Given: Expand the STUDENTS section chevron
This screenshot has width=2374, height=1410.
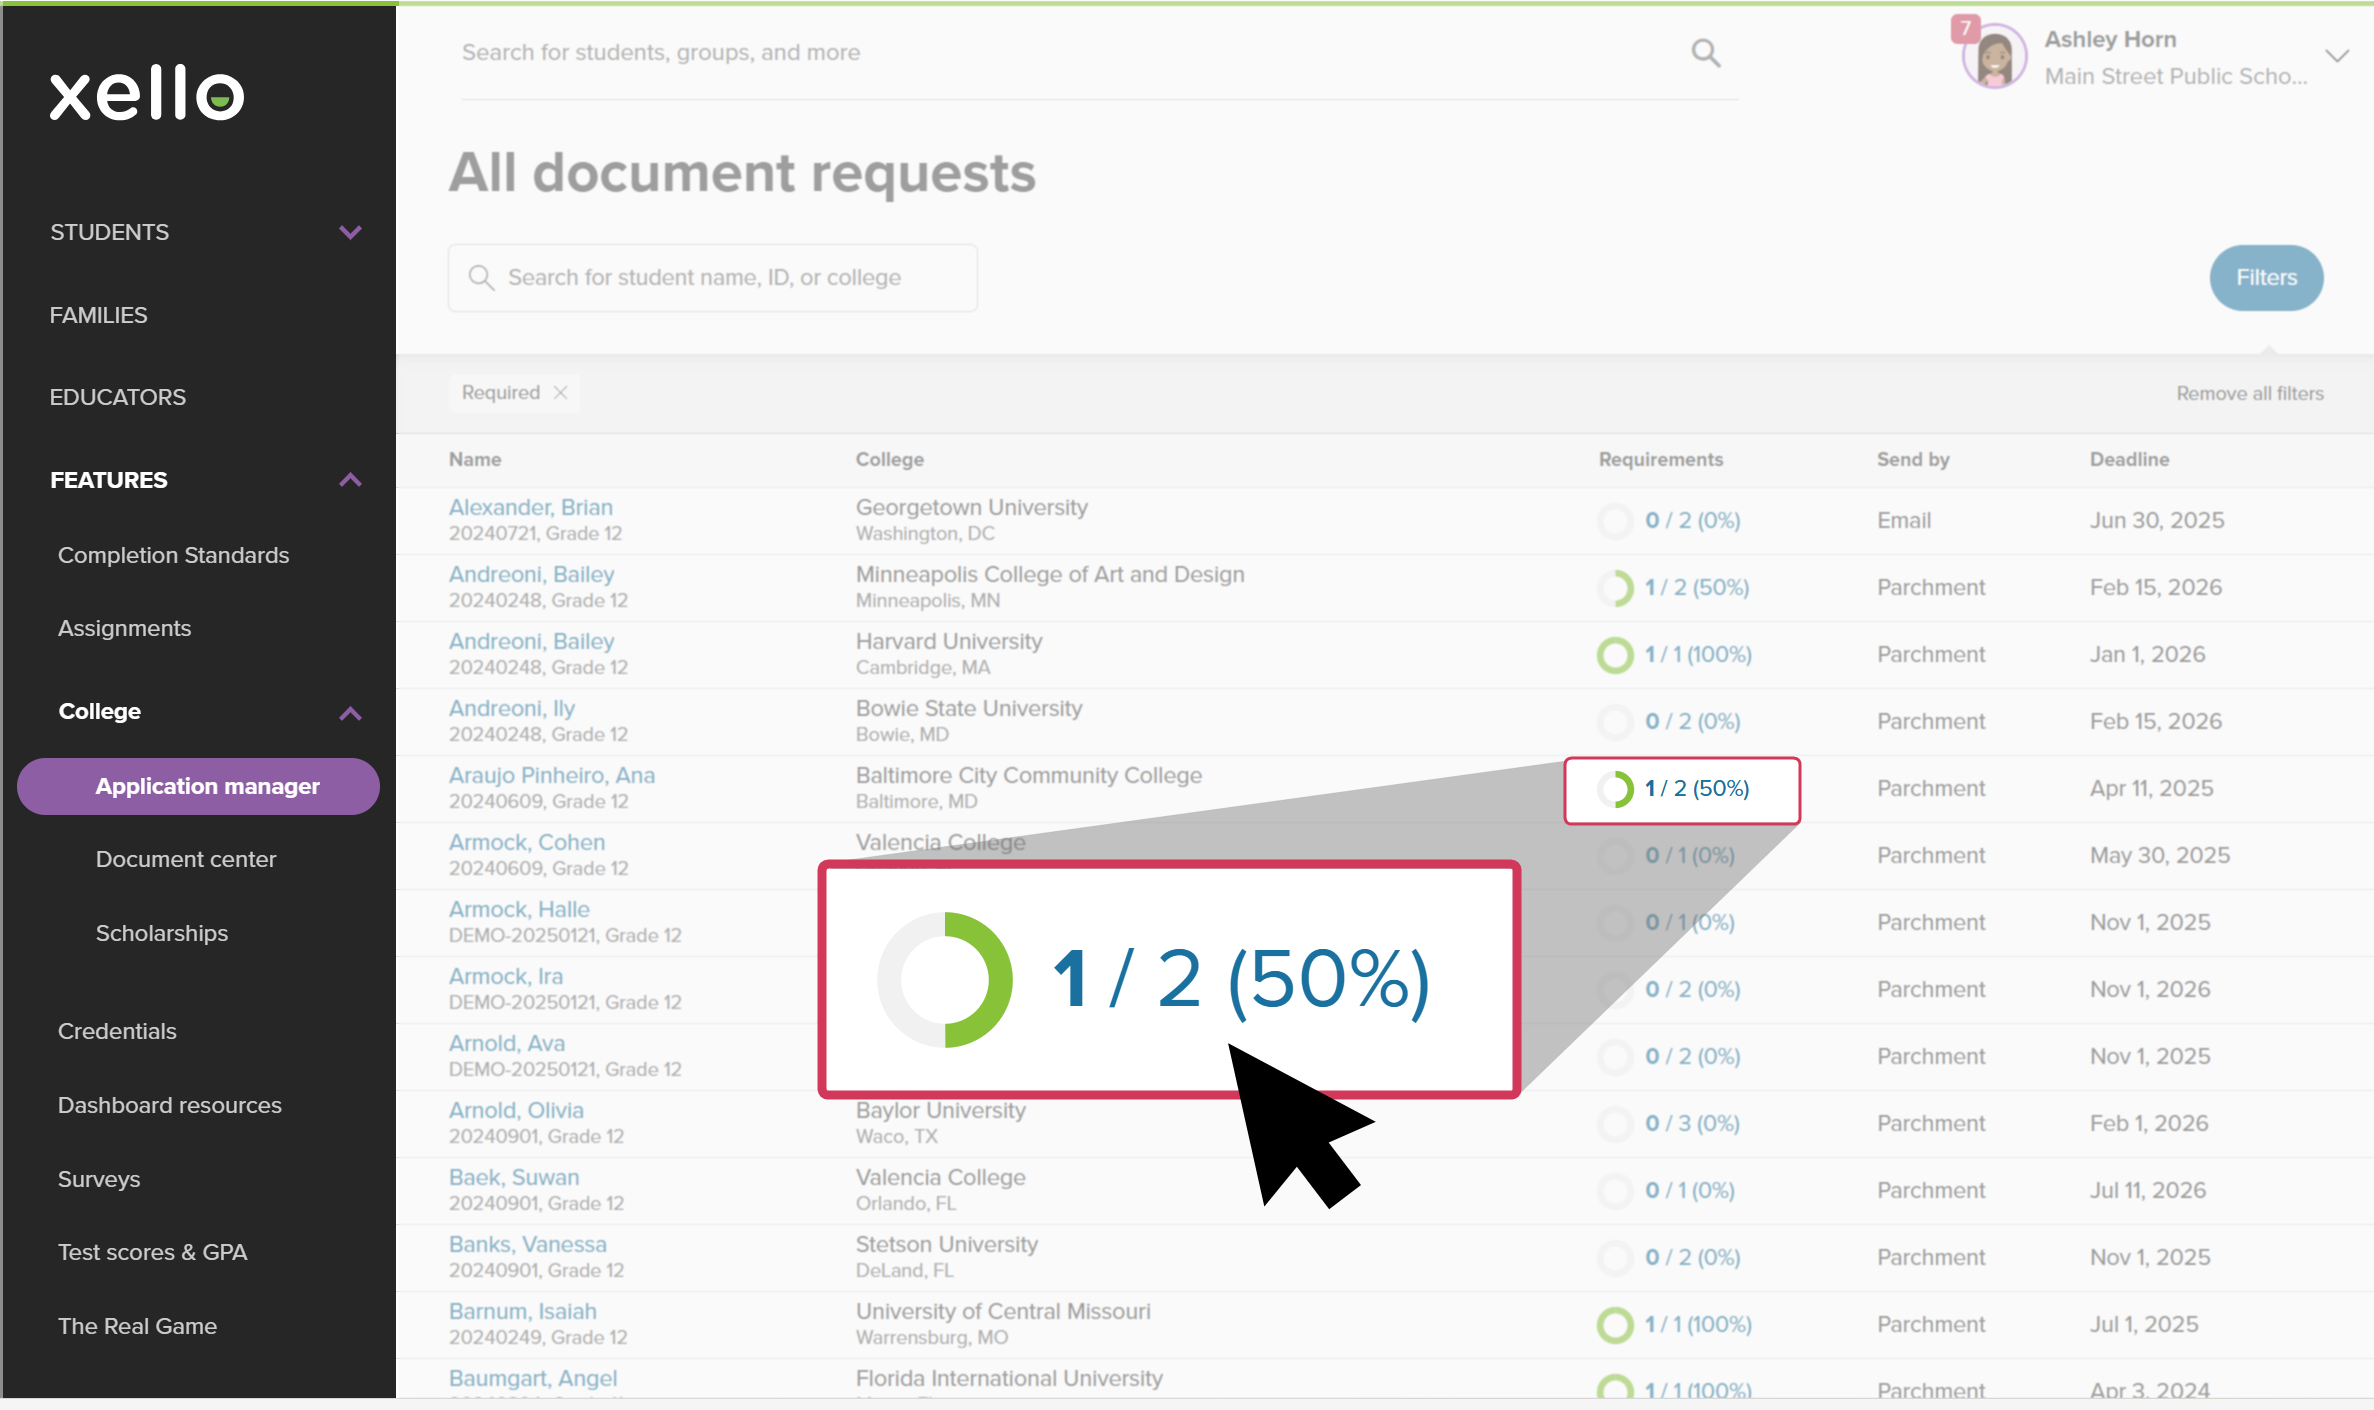Looking at the screenshot, I should 350,232.
